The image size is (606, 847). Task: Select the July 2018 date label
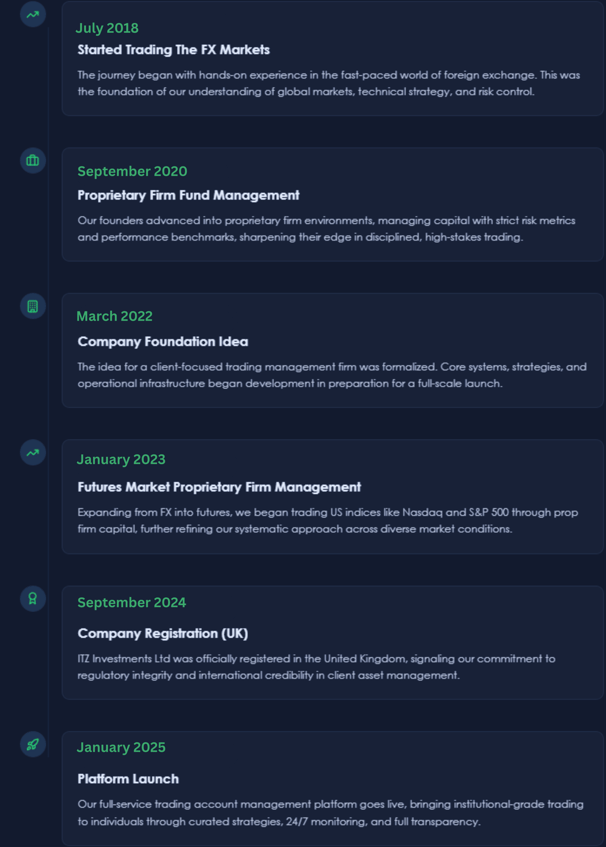[107, 28]
